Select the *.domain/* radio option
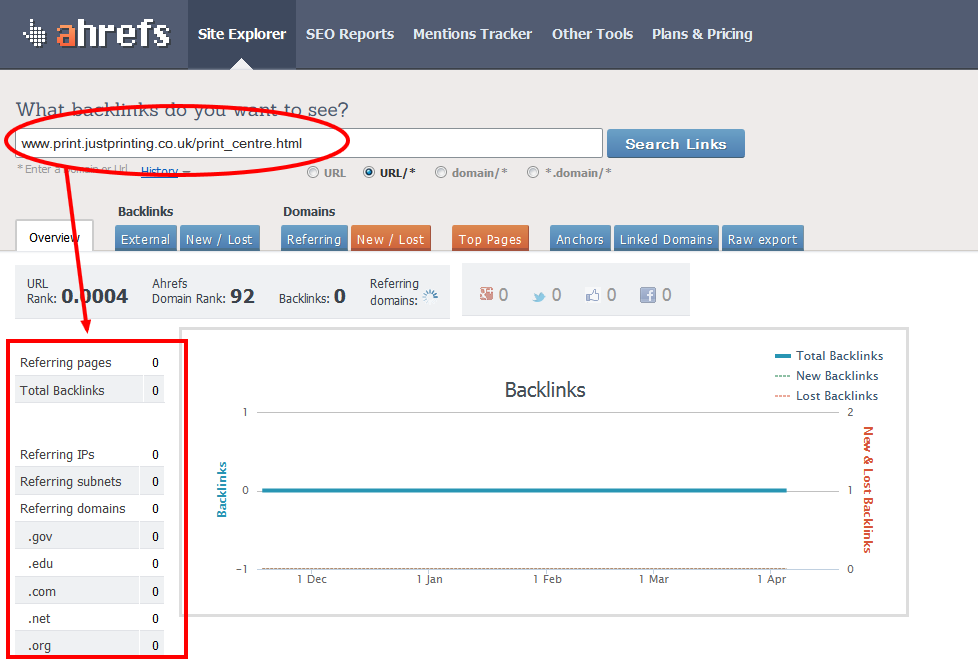Screen dimensions: 978x661 (533, 172)
